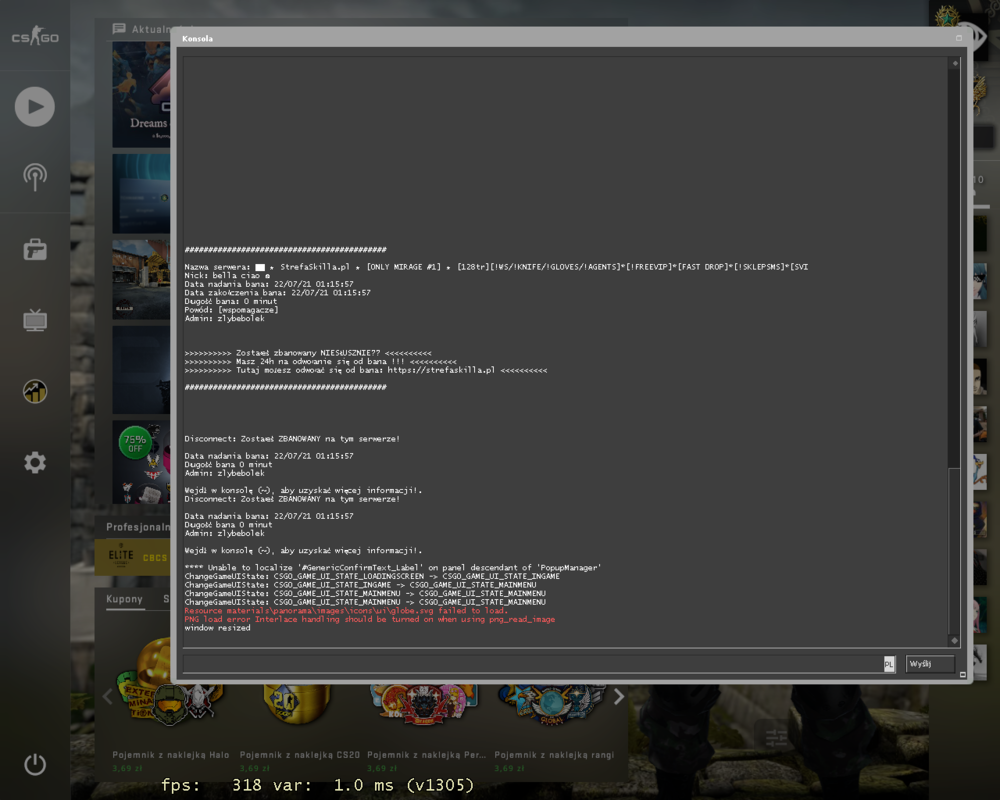The image size is (1000, 800).
Task: Click the power quit icon
Action: tap(35, 764)
